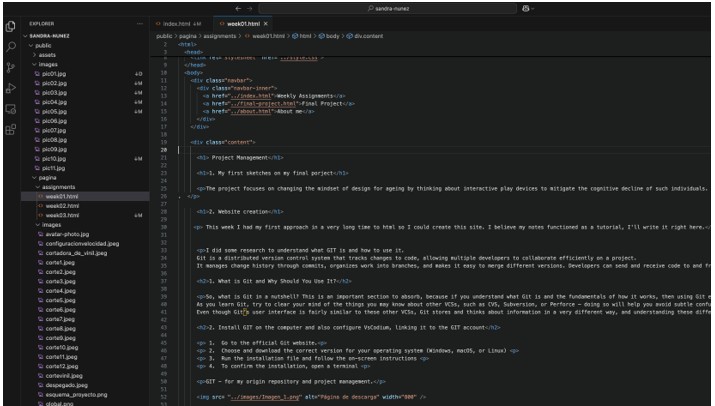Click the pagina breadcrumb segment
715x406 pixels.
click(x=187, y=36)
